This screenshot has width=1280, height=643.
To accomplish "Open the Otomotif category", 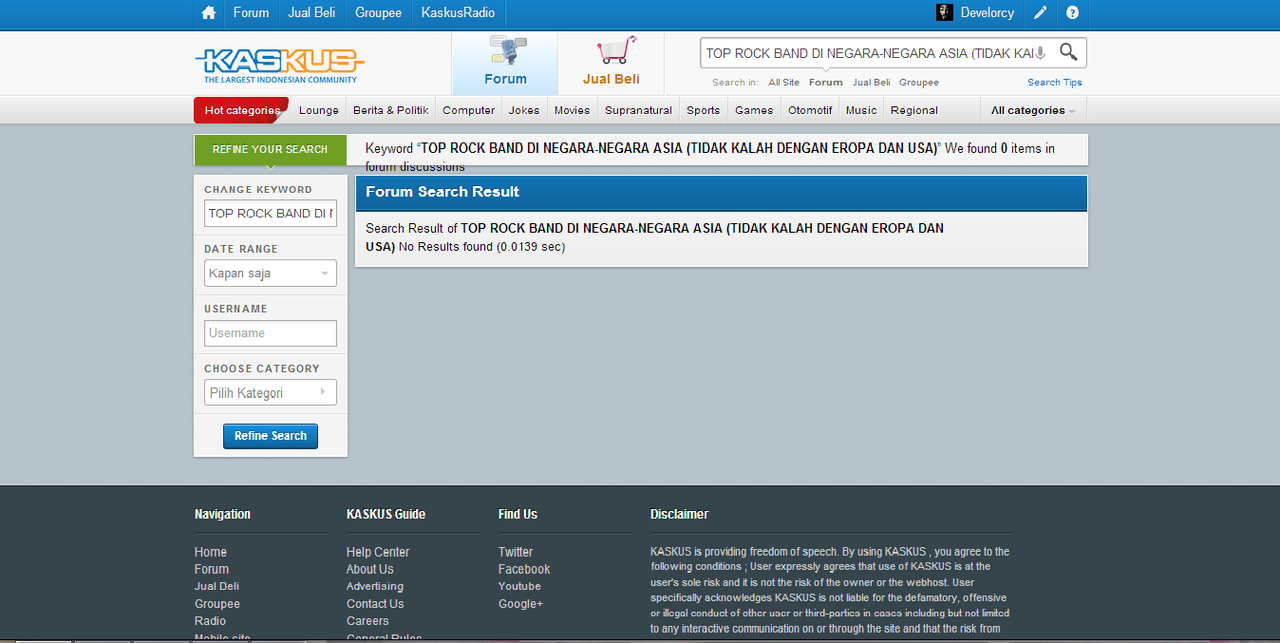I will [x=810, y=110].
